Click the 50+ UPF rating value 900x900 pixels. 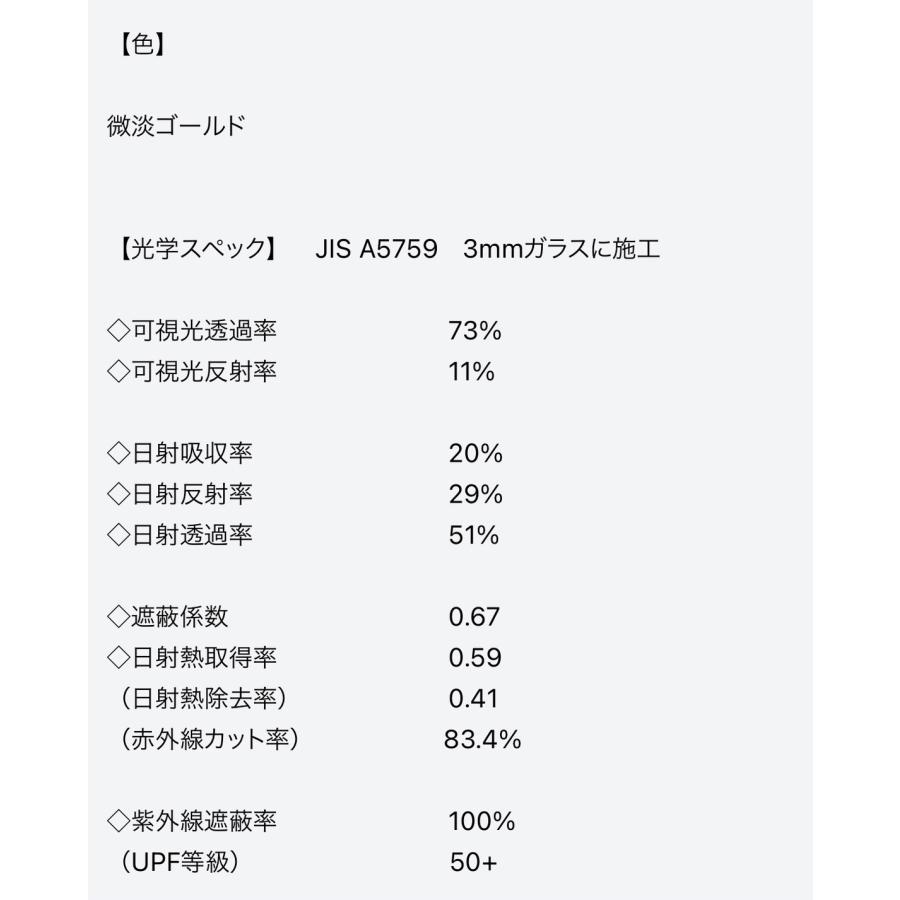[x=473, y=863]
